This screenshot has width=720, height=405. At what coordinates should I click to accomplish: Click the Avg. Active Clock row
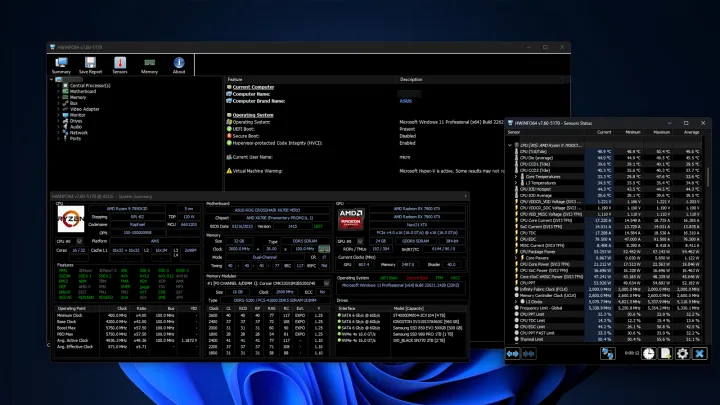pyautogui.click(x=128, y=340)
